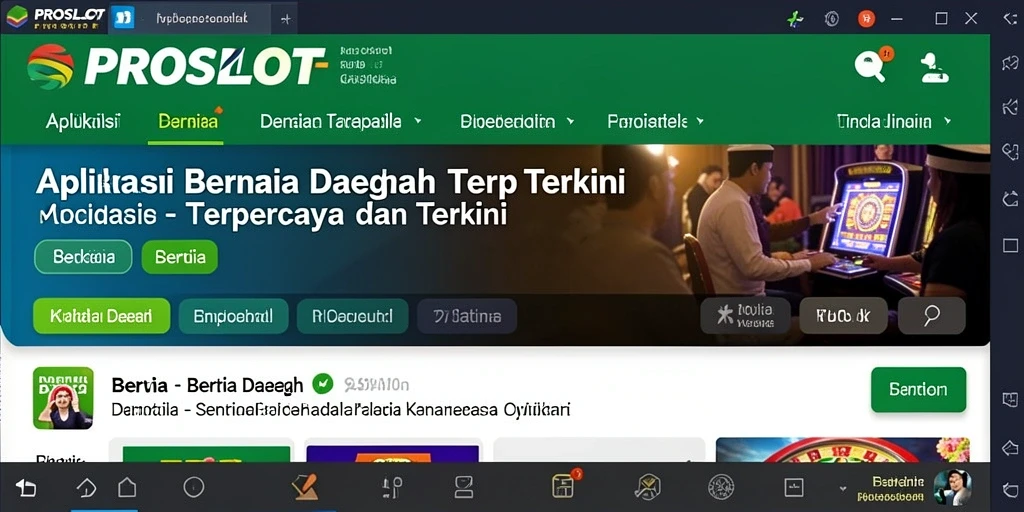This screenshot has height=512, width=1024.
Task: Click the PROSLOT globe logo in header
Action: 50,67
